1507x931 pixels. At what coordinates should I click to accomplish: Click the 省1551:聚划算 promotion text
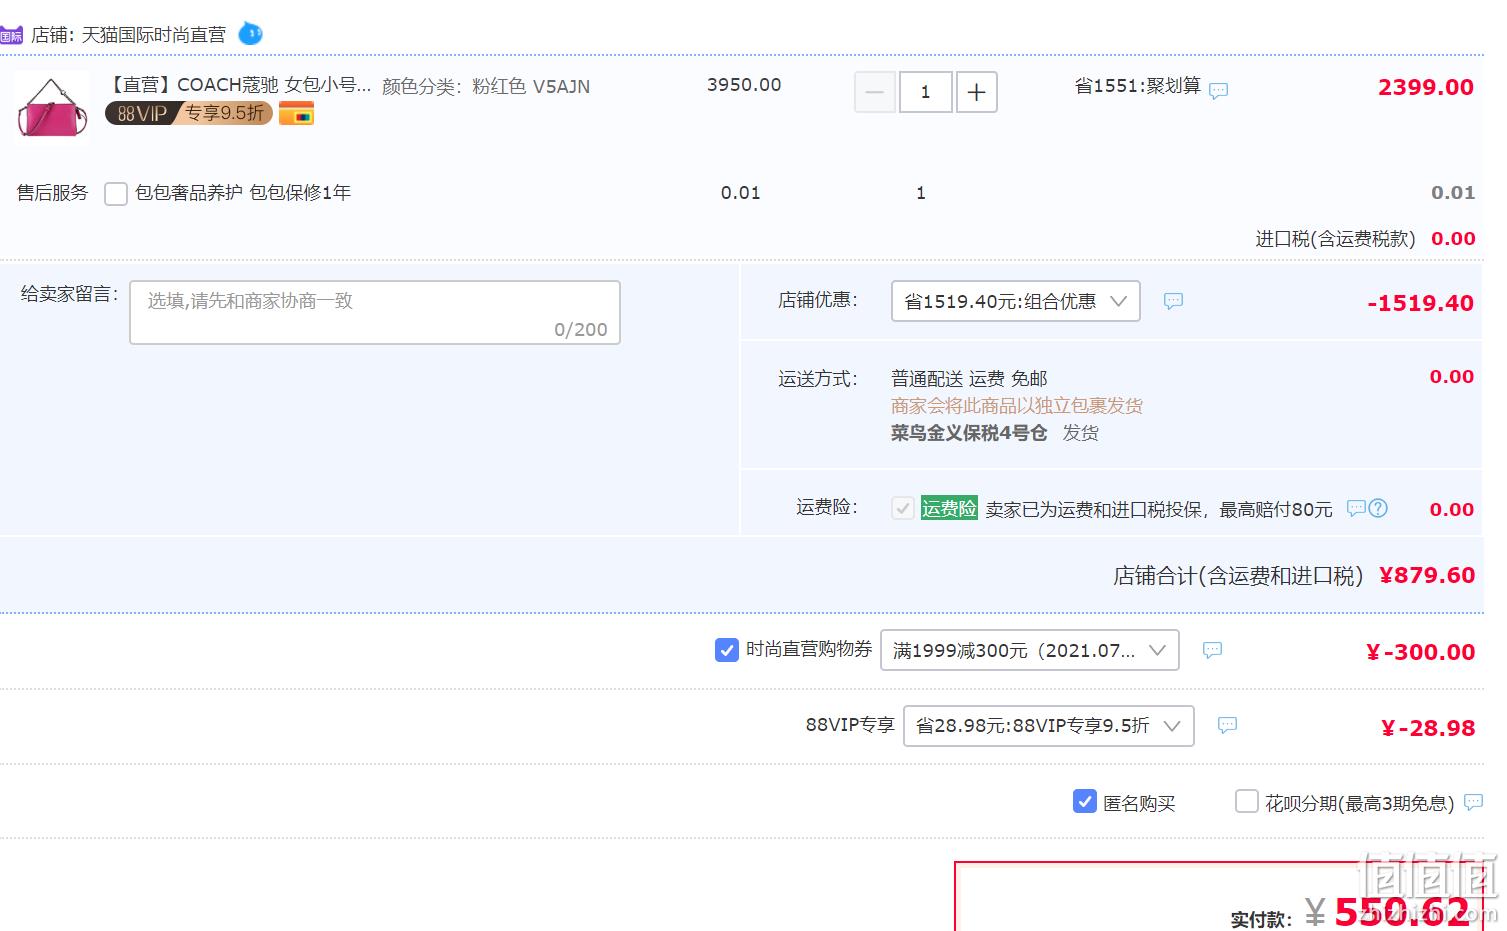pyautogui.click(x=1138, y=86)
